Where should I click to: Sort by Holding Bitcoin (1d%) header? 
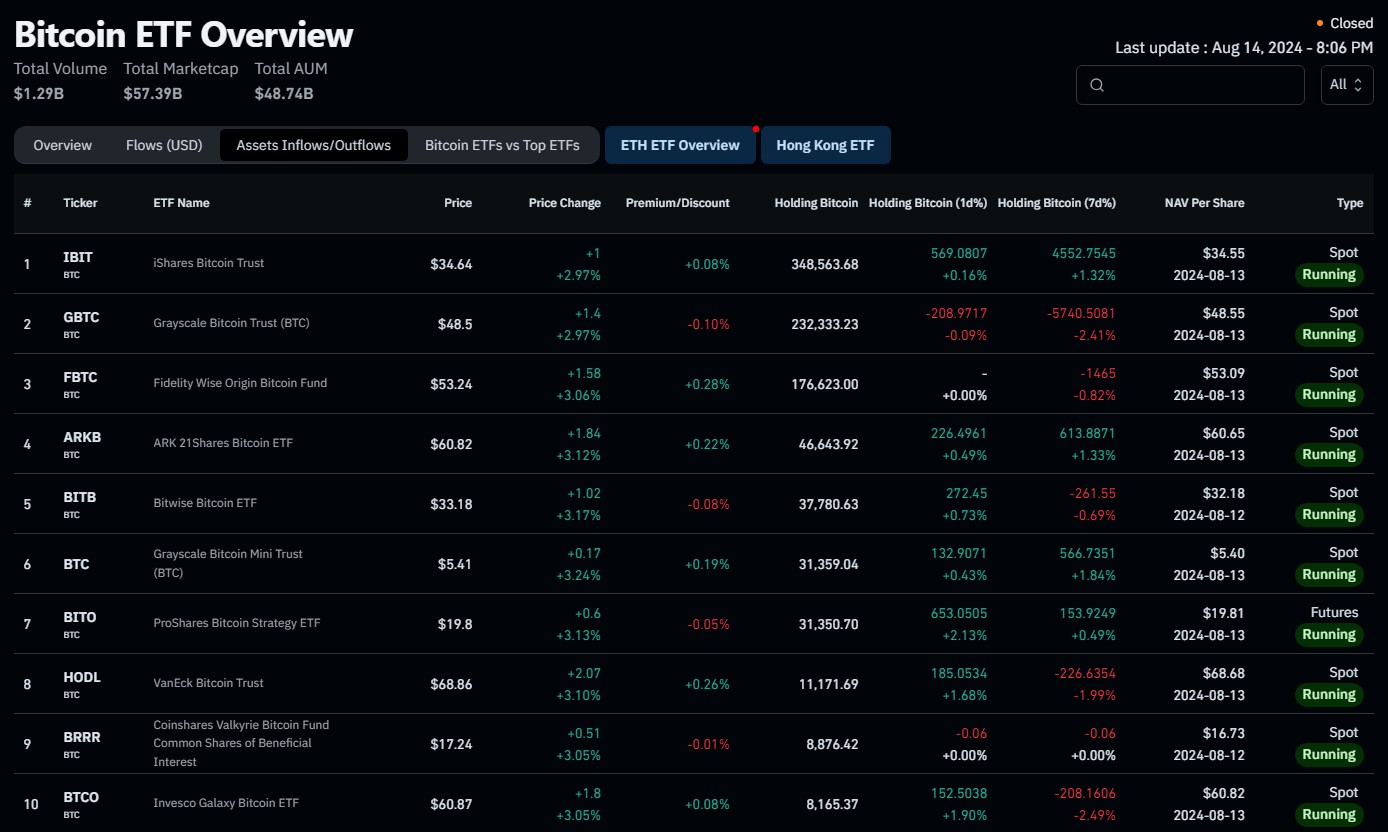928,203
